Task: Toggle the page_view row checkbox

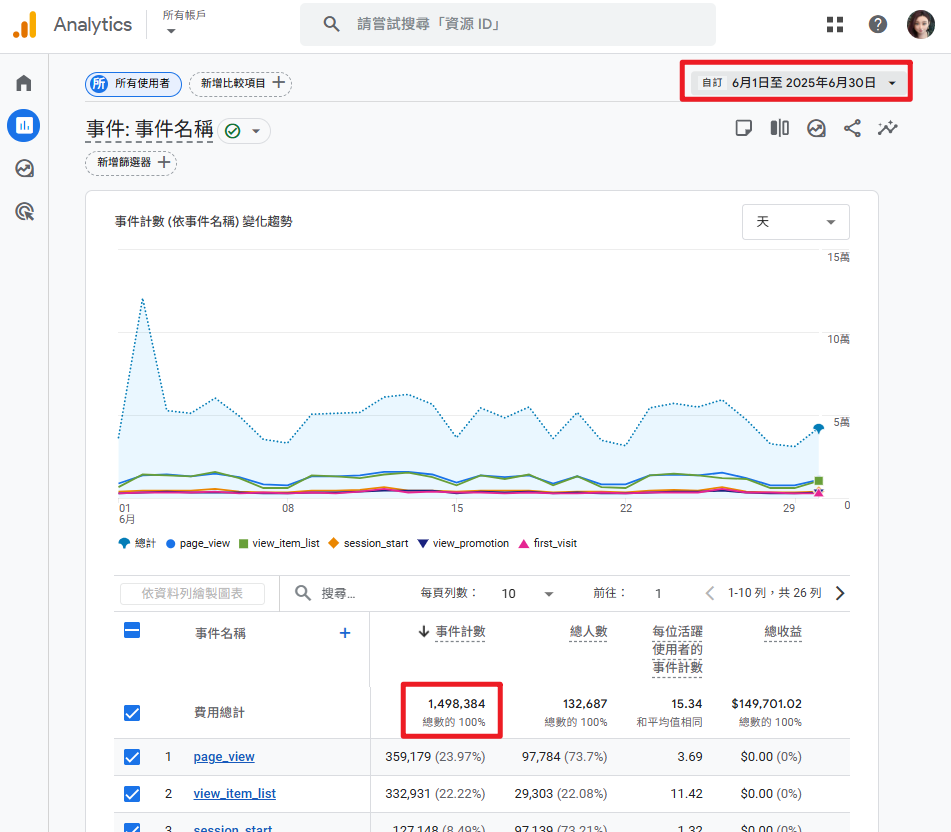Action: (x=132, y=757)
